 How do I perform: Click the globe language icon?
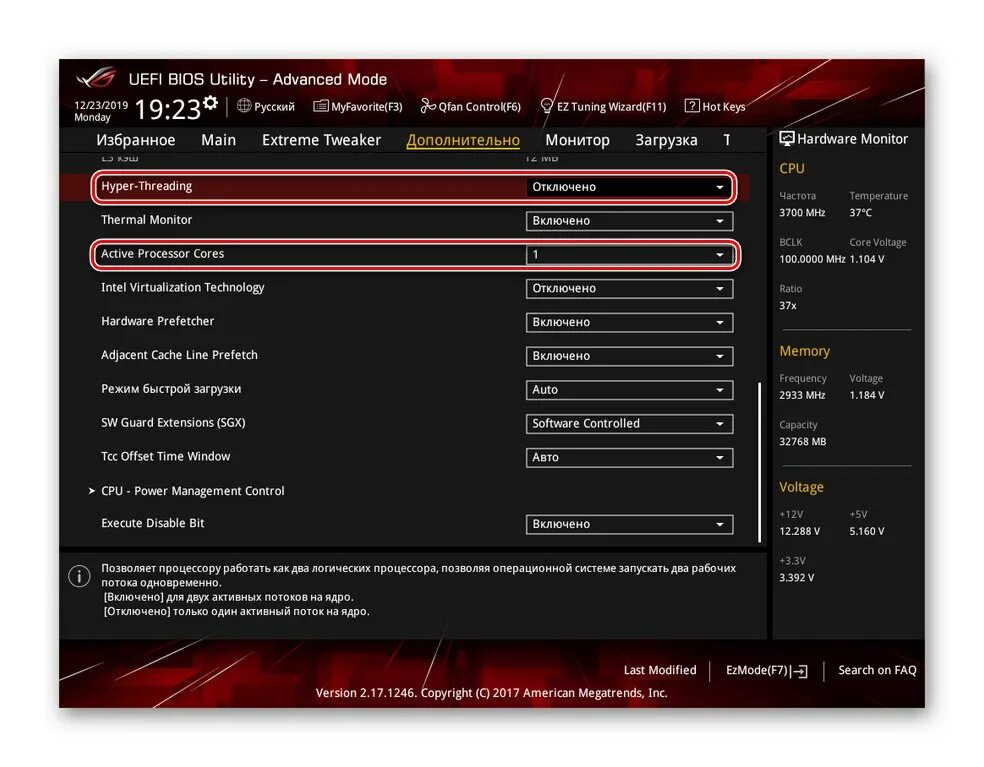[244, 105]
